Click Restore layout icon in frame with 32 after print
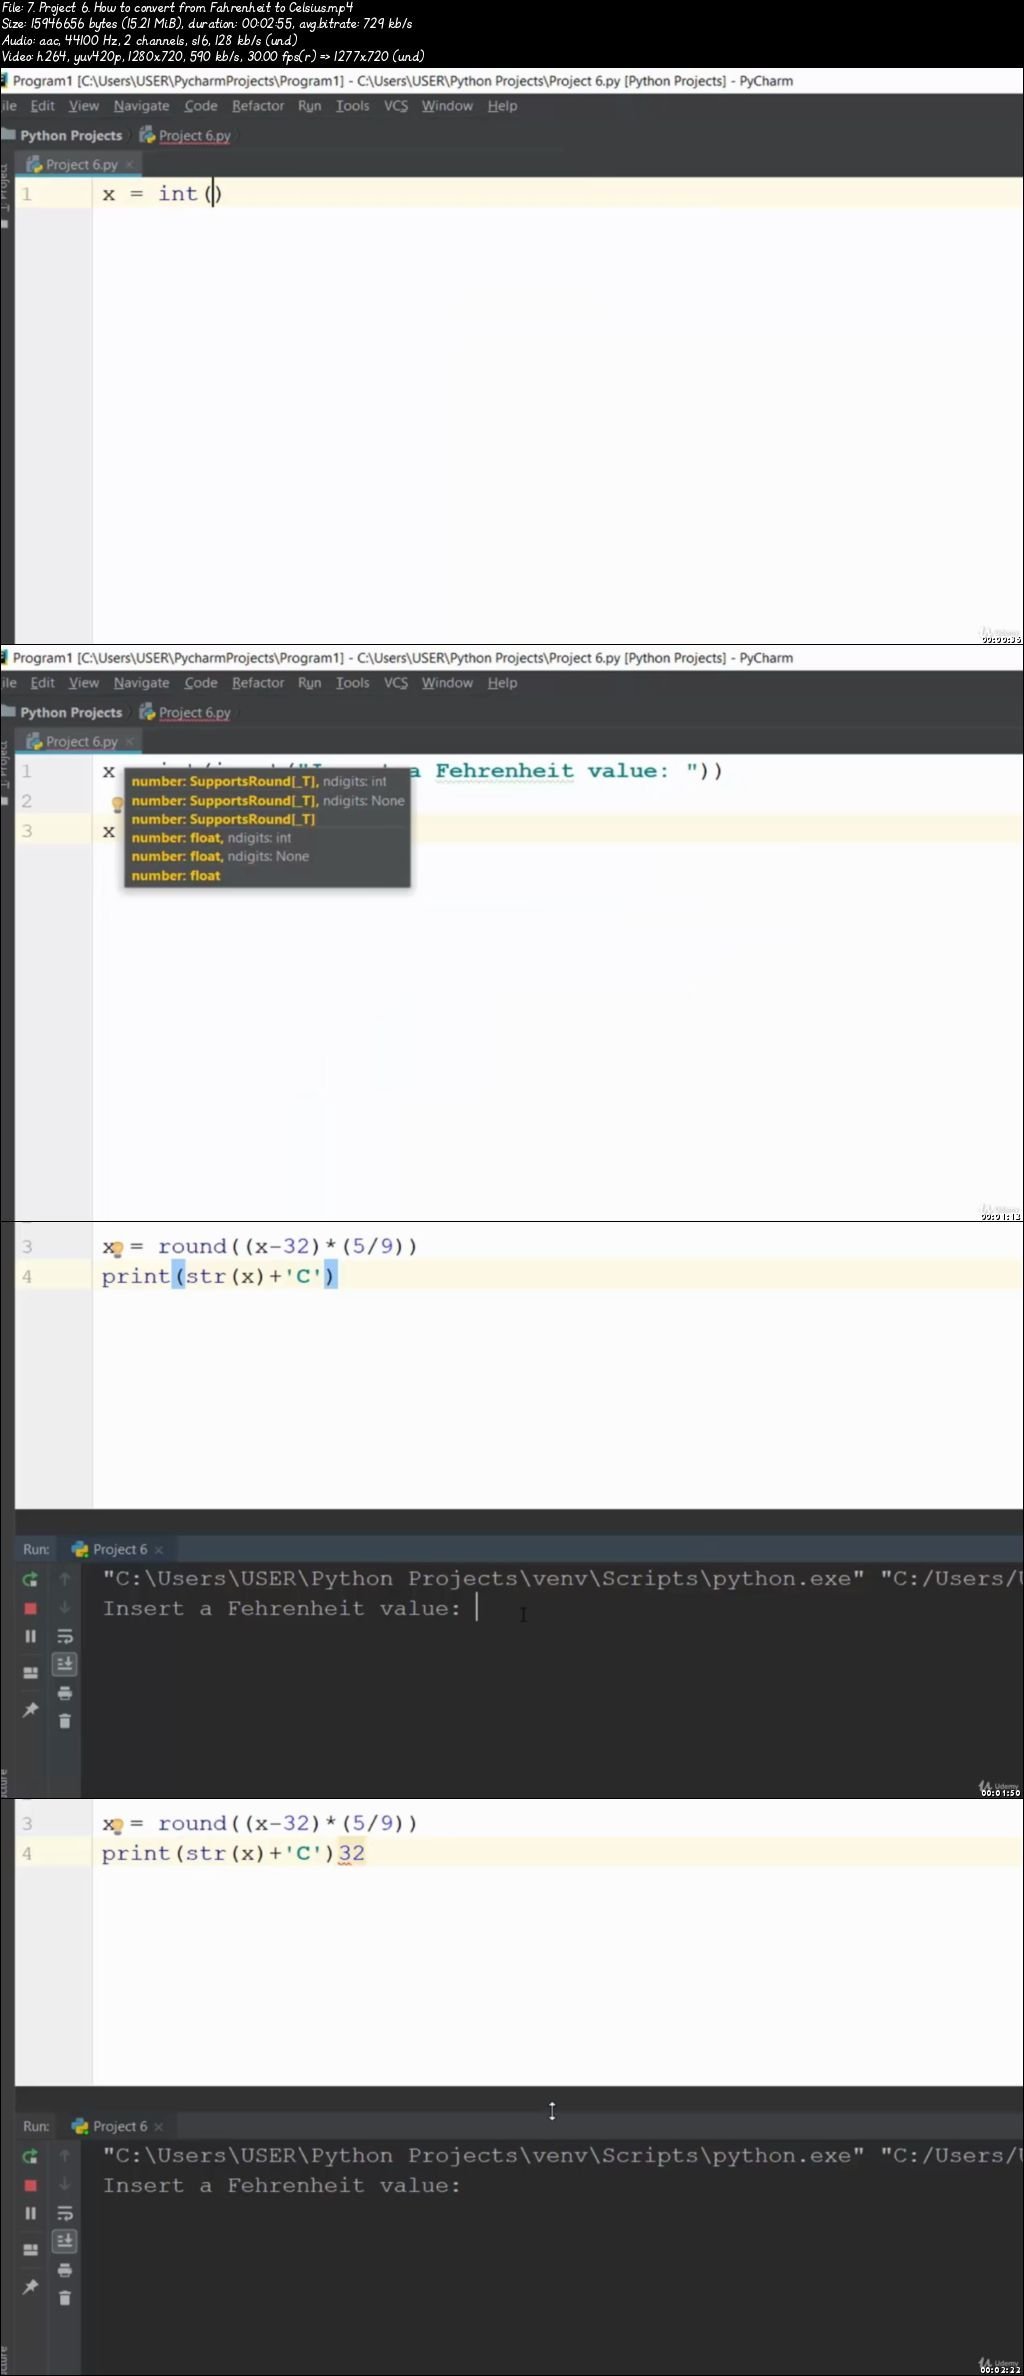 coord(30,2249)
